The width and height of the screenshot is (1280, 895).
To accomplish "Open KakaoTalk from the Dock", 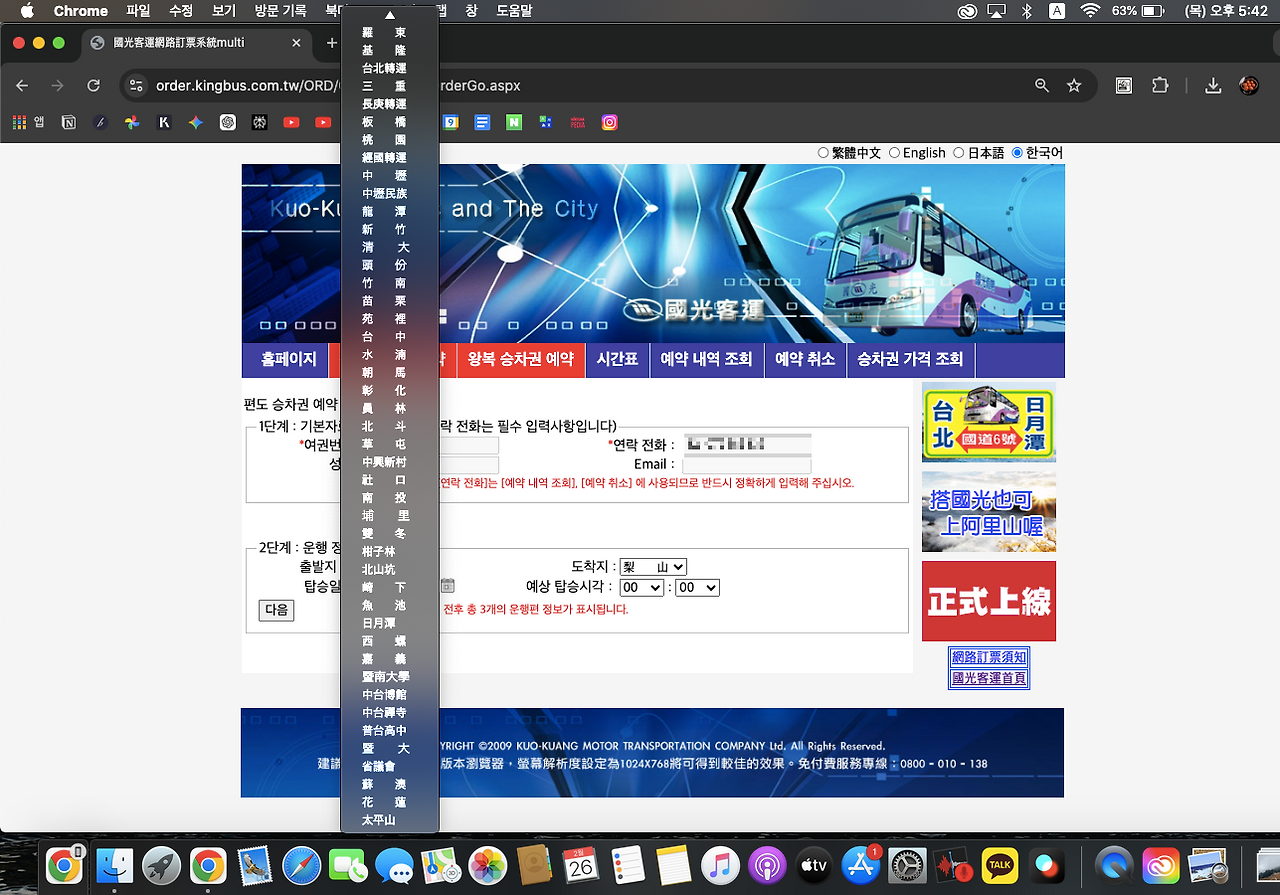I will (1000, 865).
